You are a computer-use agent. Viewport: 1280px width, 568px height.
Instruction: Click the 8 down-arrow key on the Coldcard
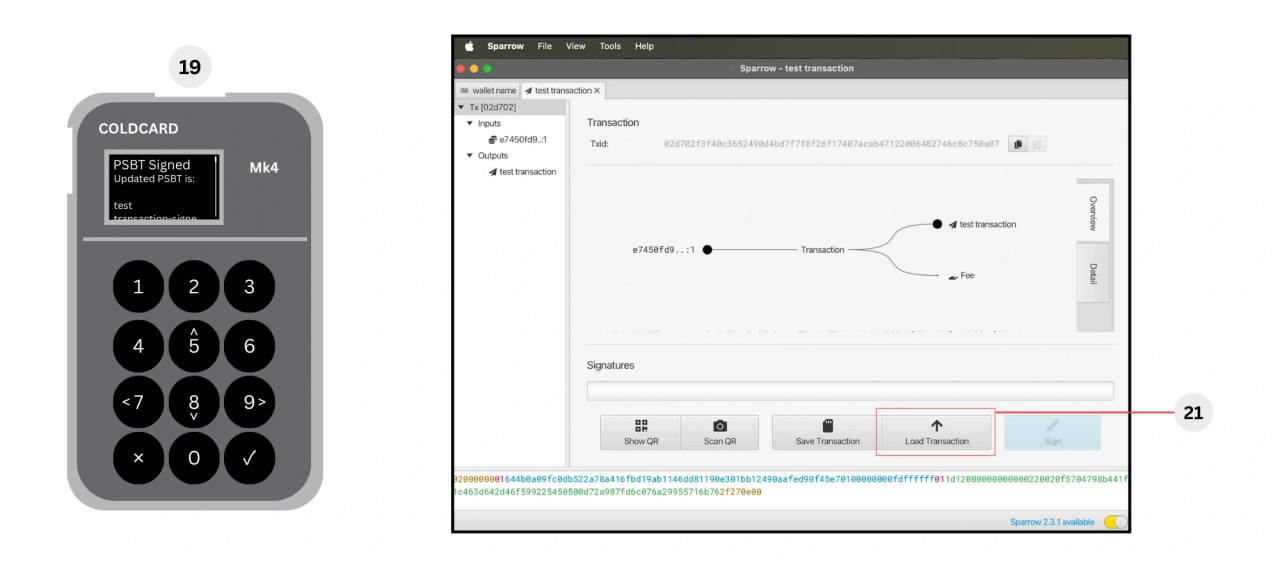pos(194,402)
